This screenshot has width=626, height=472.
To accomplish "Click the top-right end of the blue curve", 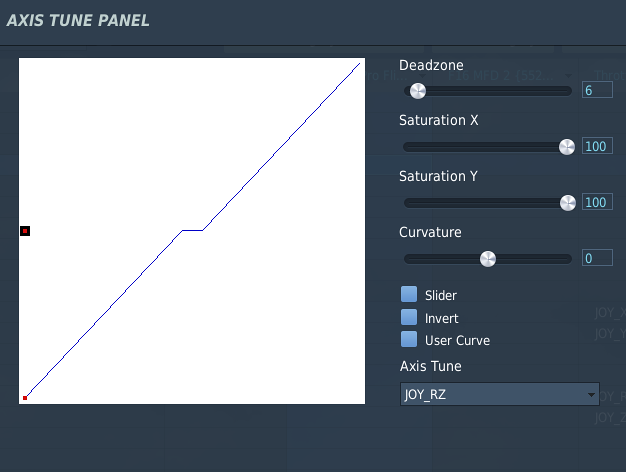I will (x=359, y=63).
